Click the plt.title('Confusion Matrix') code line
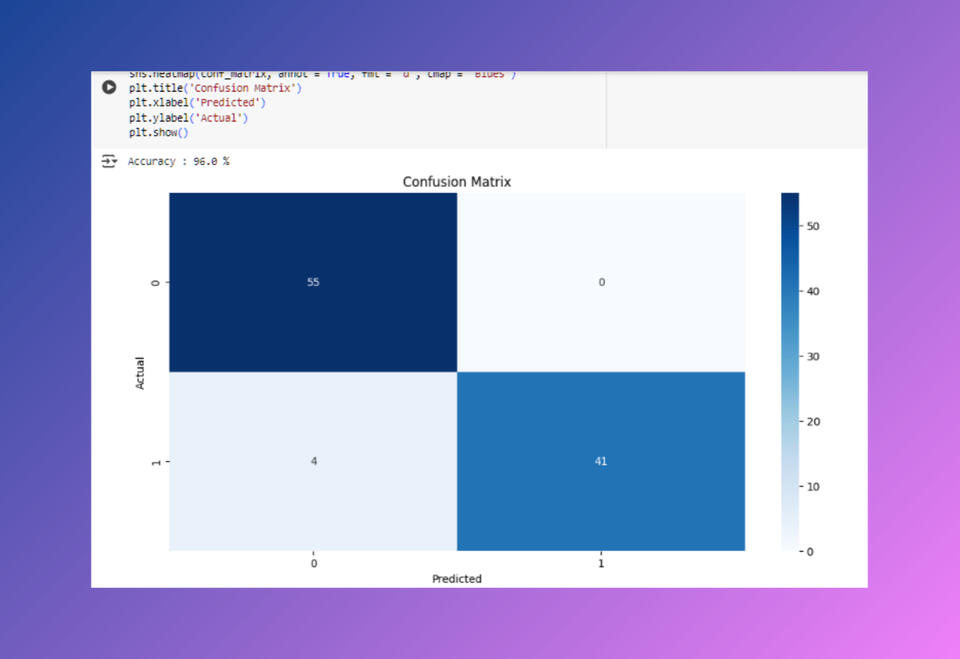Screen dimensions: 960x659 (x=214, y=88)
